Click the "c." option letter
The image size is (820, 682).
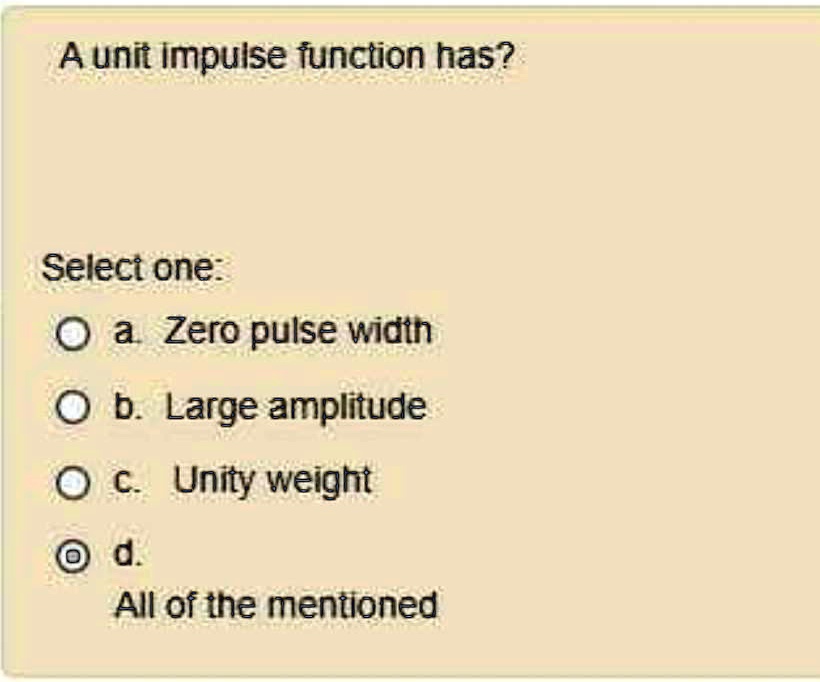tap(127, 482)
